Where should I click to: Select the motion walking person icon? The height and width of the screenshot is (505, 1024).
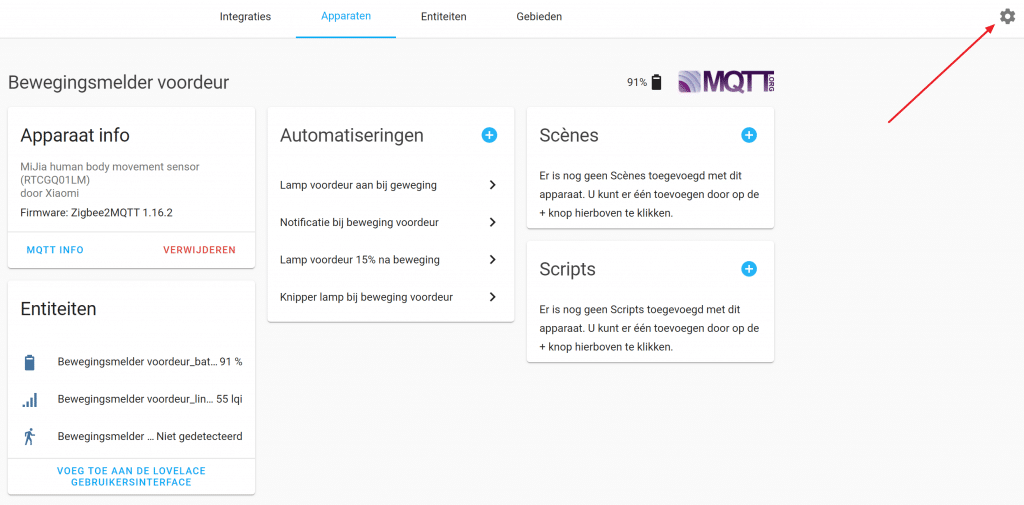click(30, 436)
